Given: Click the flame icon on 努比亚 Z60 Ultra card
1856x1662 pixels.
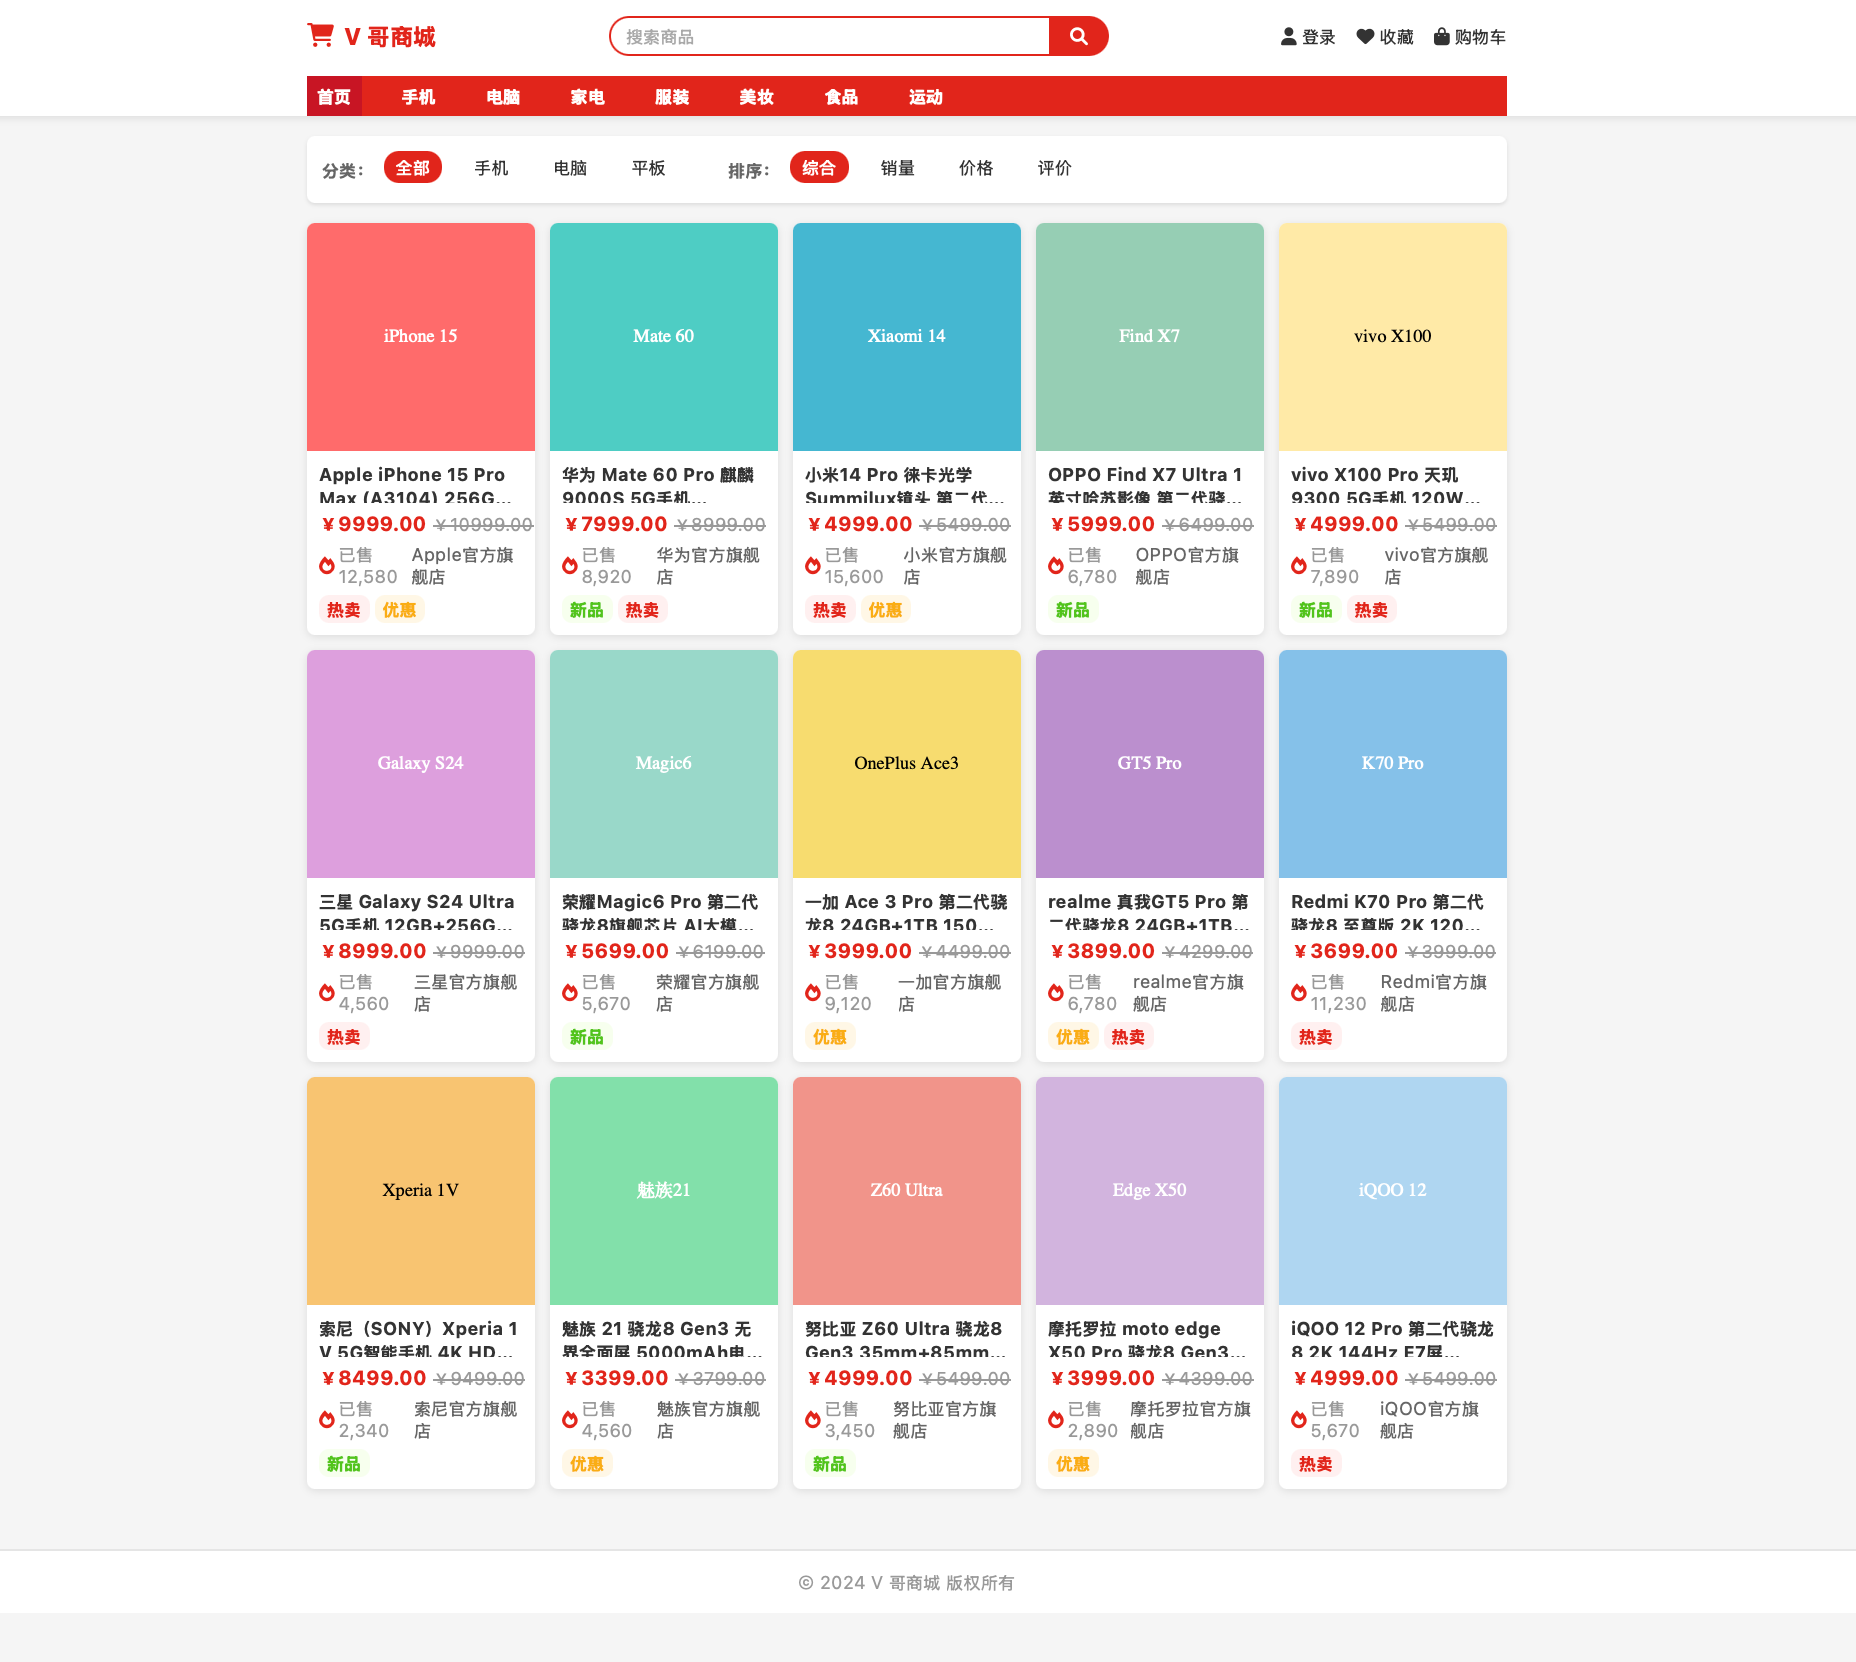Looking at the screenshot, I should pos(813,1420).
